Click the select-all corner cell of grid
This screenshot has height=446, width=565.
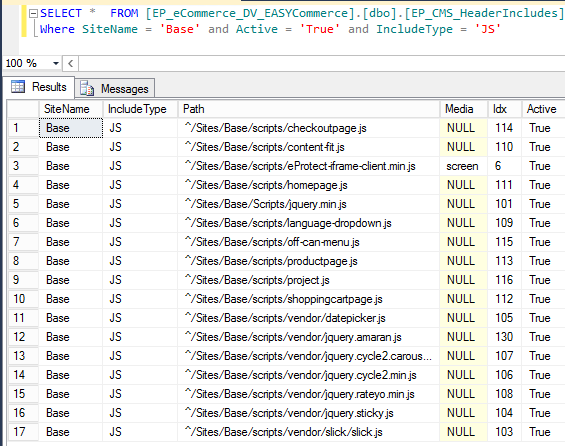[23, 109]
